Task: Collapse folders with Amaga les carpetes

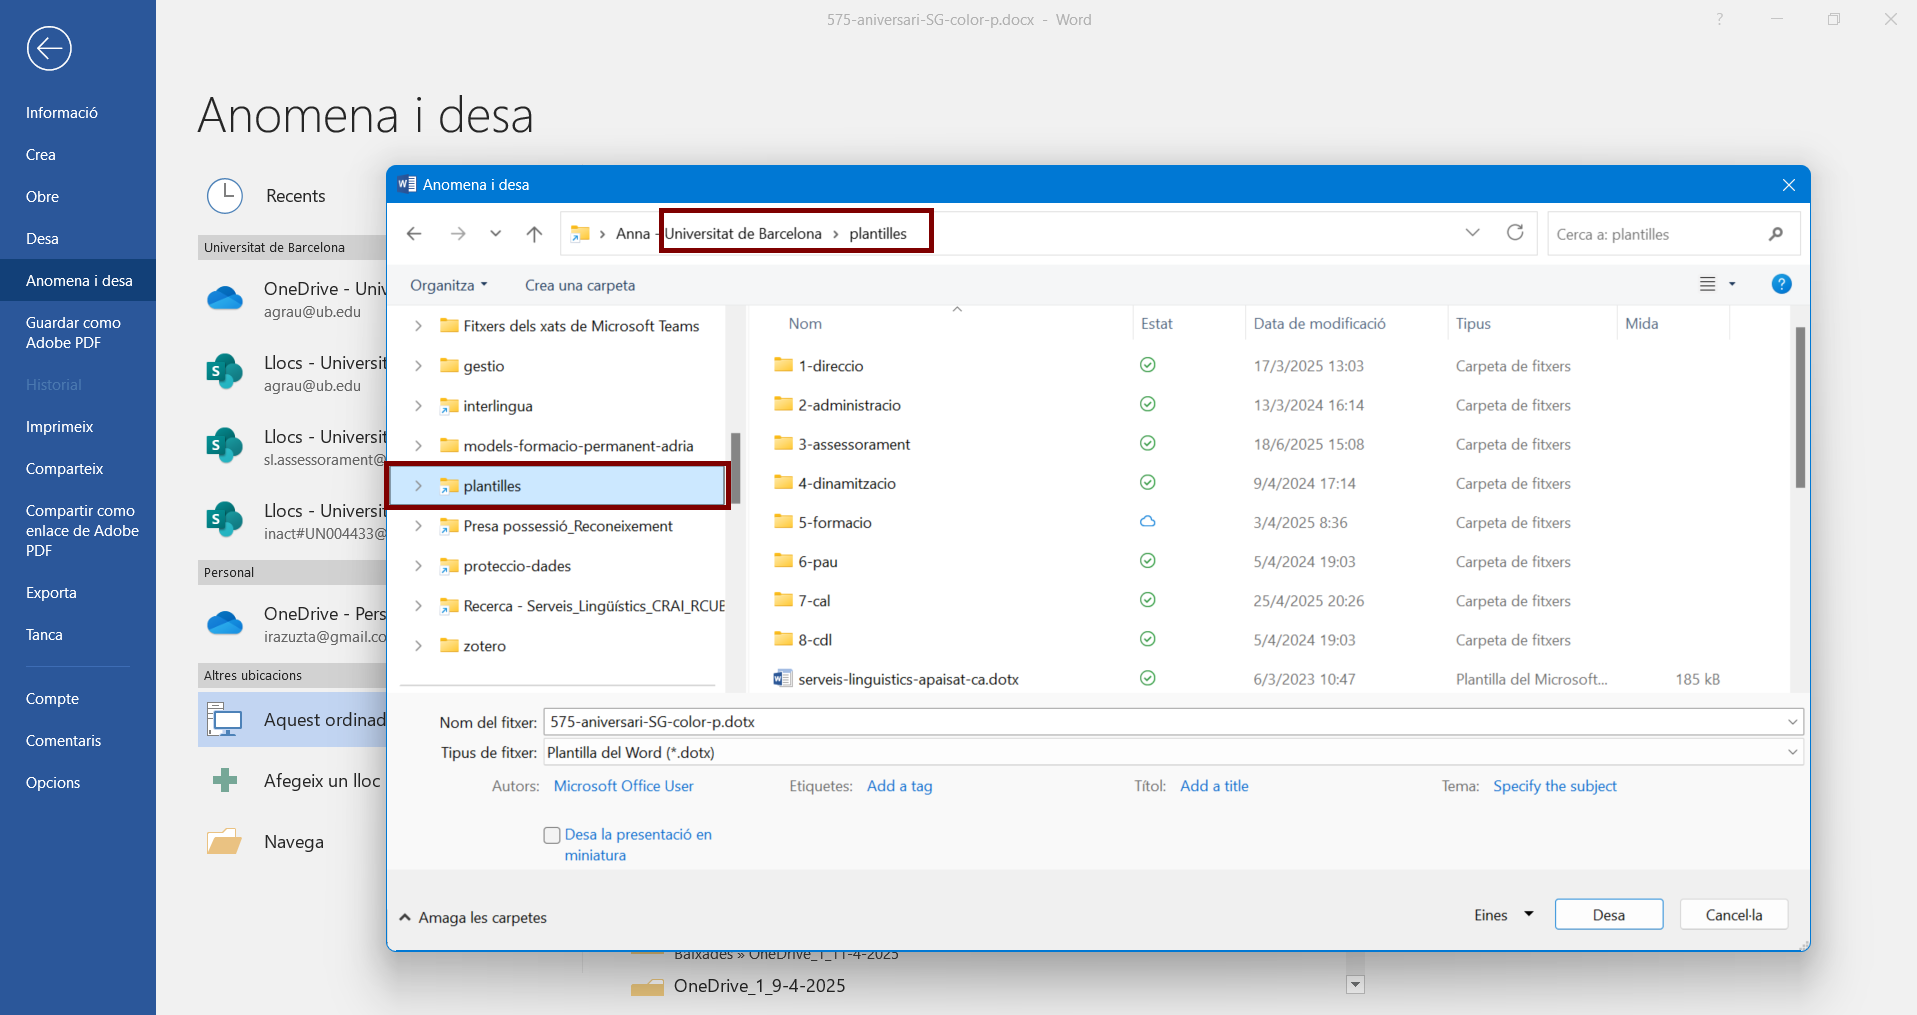Action: (x=473, y=918)
